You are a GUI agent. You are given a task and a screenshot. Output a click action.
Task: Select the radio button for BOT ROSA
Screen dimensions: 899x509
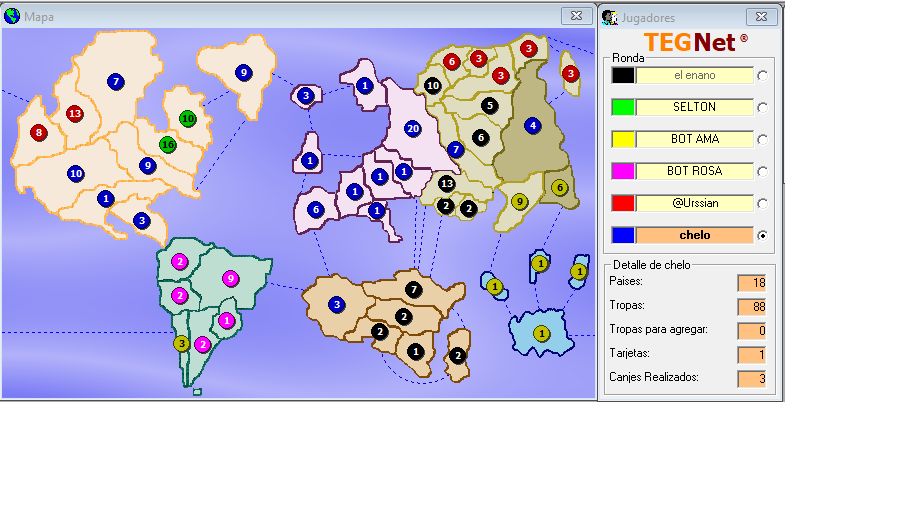pyautogui.click(x=763, y=172)
